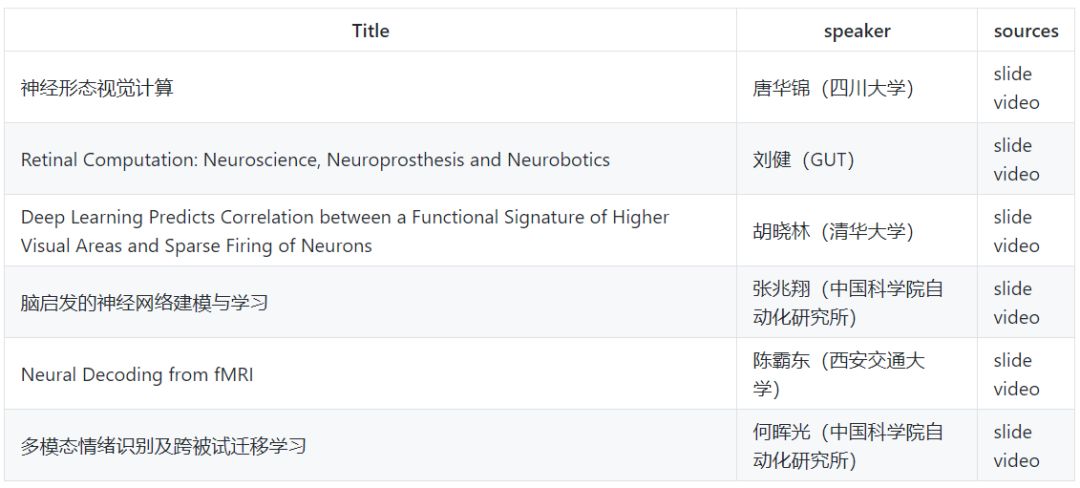Select the 神经形态视觉计算 title cell
The width and height of the screenshot is (1080, 488).
[371, 87]
